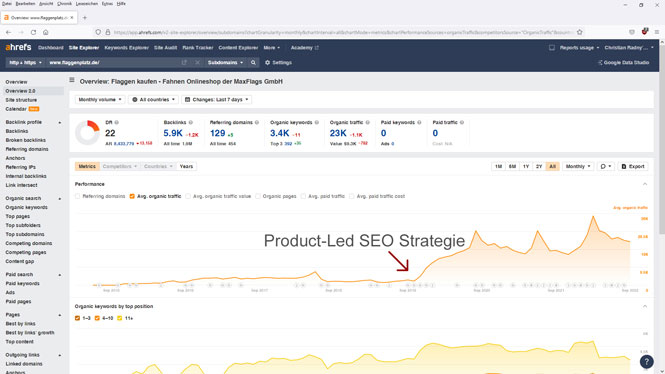This screenshot has height=374, width=665.
Task: Close the Overview www.flaggenplatz.de tab
Action: click(x=72, y=18)
